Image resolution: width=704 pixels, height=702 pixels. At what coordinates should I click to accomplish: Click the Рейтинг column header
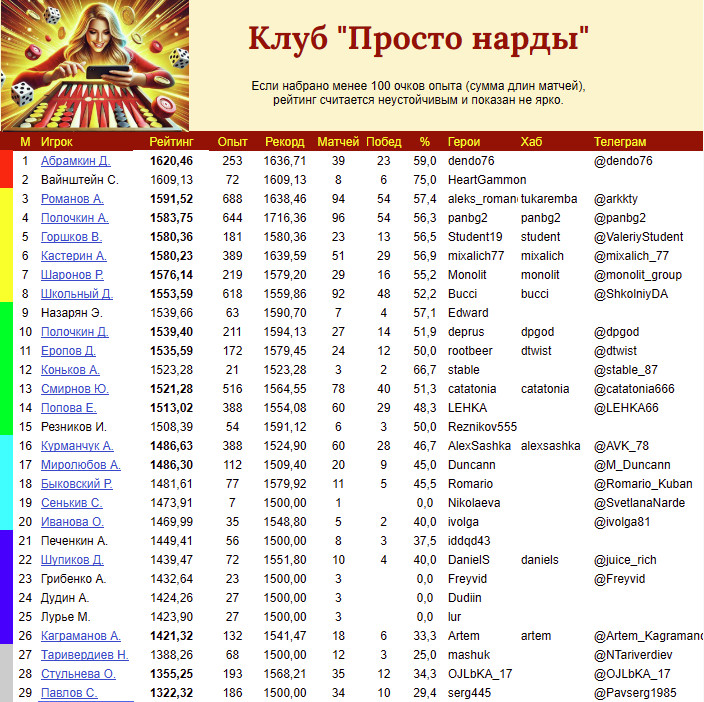point(171,142)
